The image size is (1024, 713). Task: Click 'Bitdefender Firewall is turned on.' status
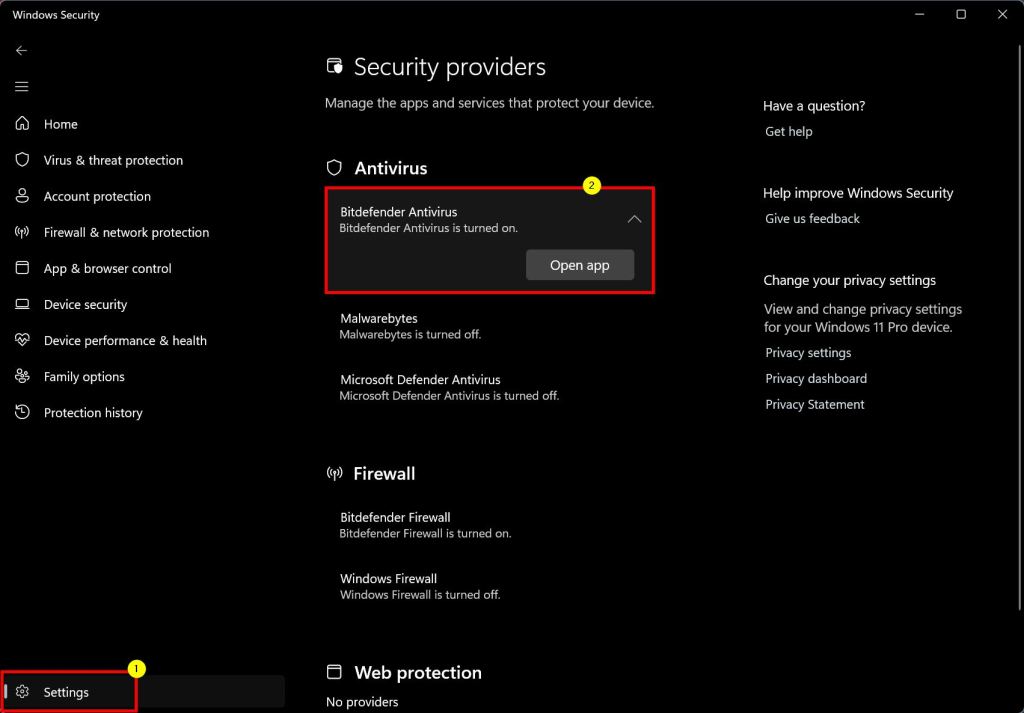click(x=425, y=533)
